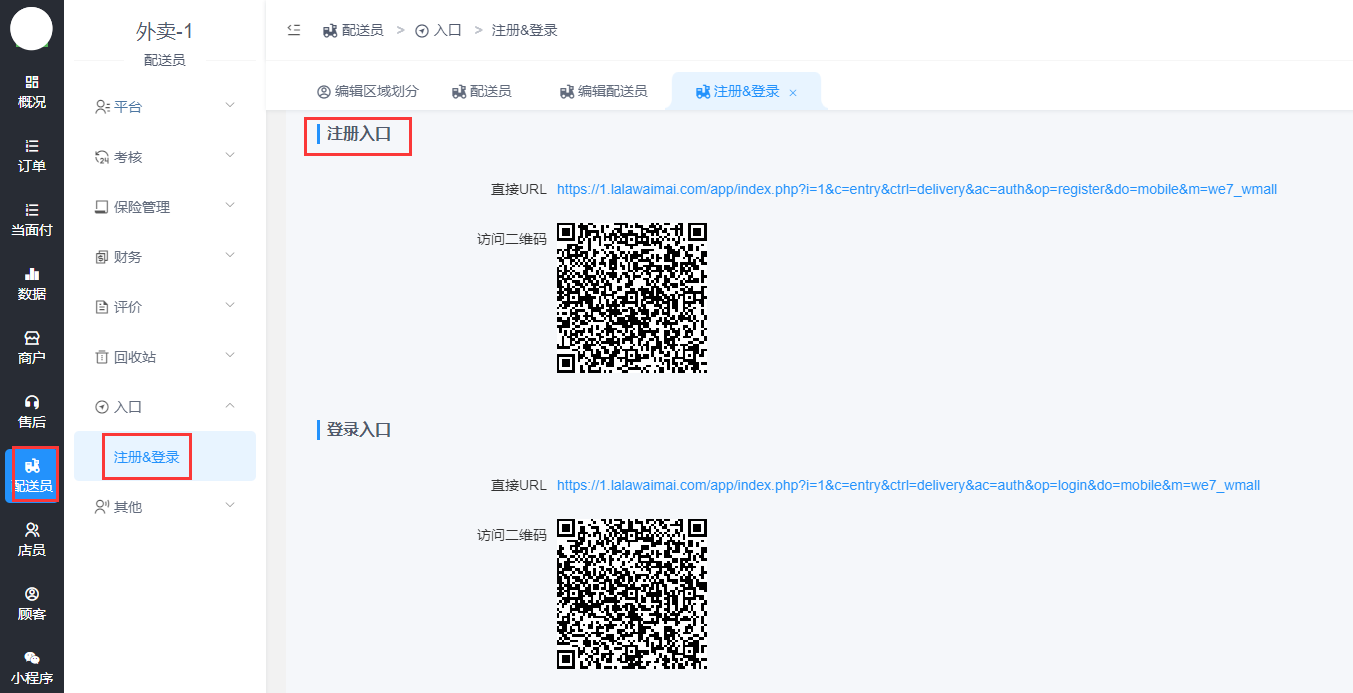
Task: Select the 配送员 delivery truck icon in sidebar
Action: coord(32,466)
